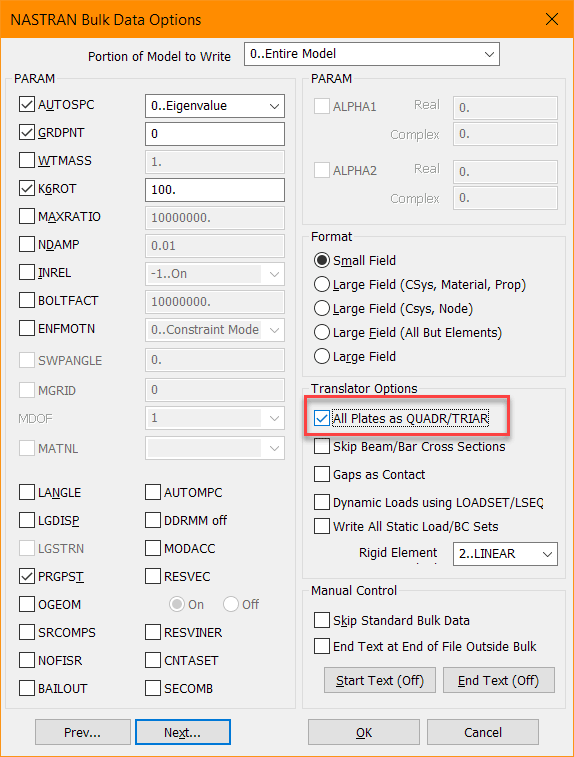Uncheck the GRDPNT checkbox
This screenshot has width=574, height=757.
[27, 132]
